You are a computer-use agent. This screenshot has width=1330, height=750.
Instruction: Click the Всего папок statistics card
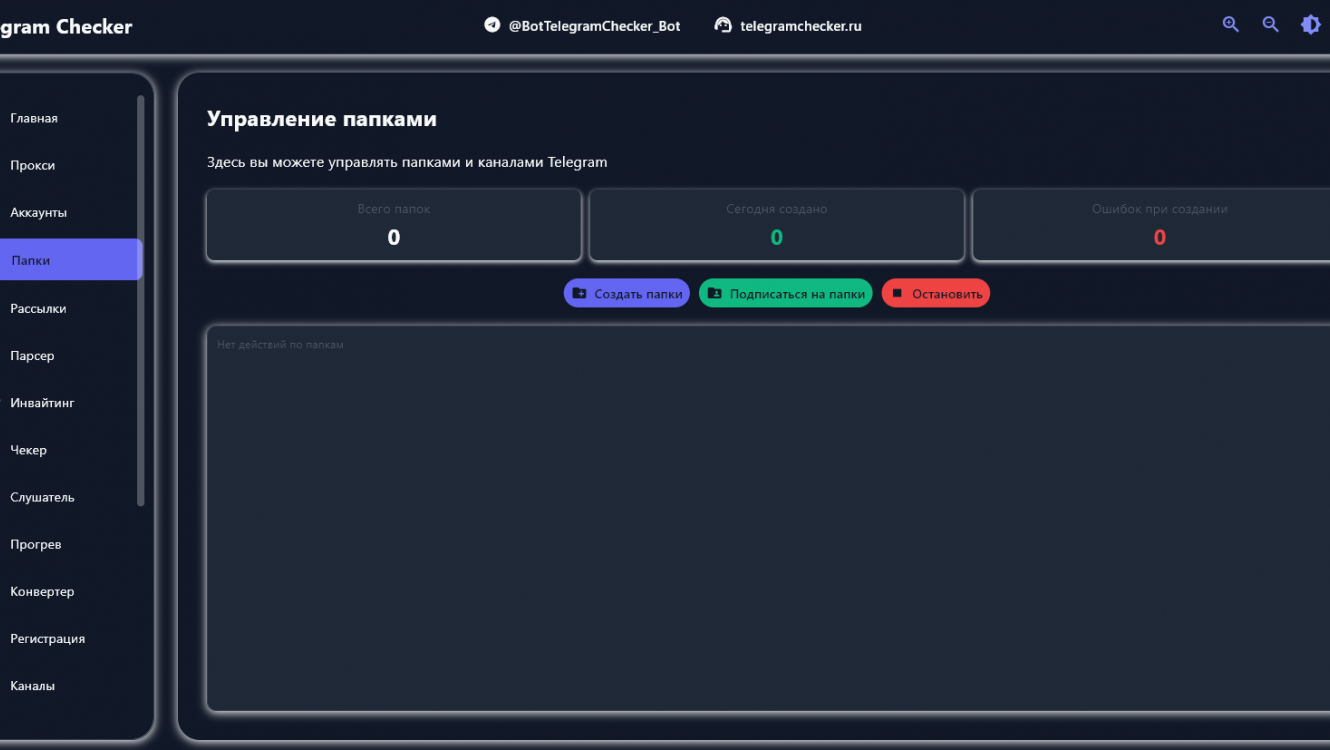pyautogui.click(x=393, y=225)
